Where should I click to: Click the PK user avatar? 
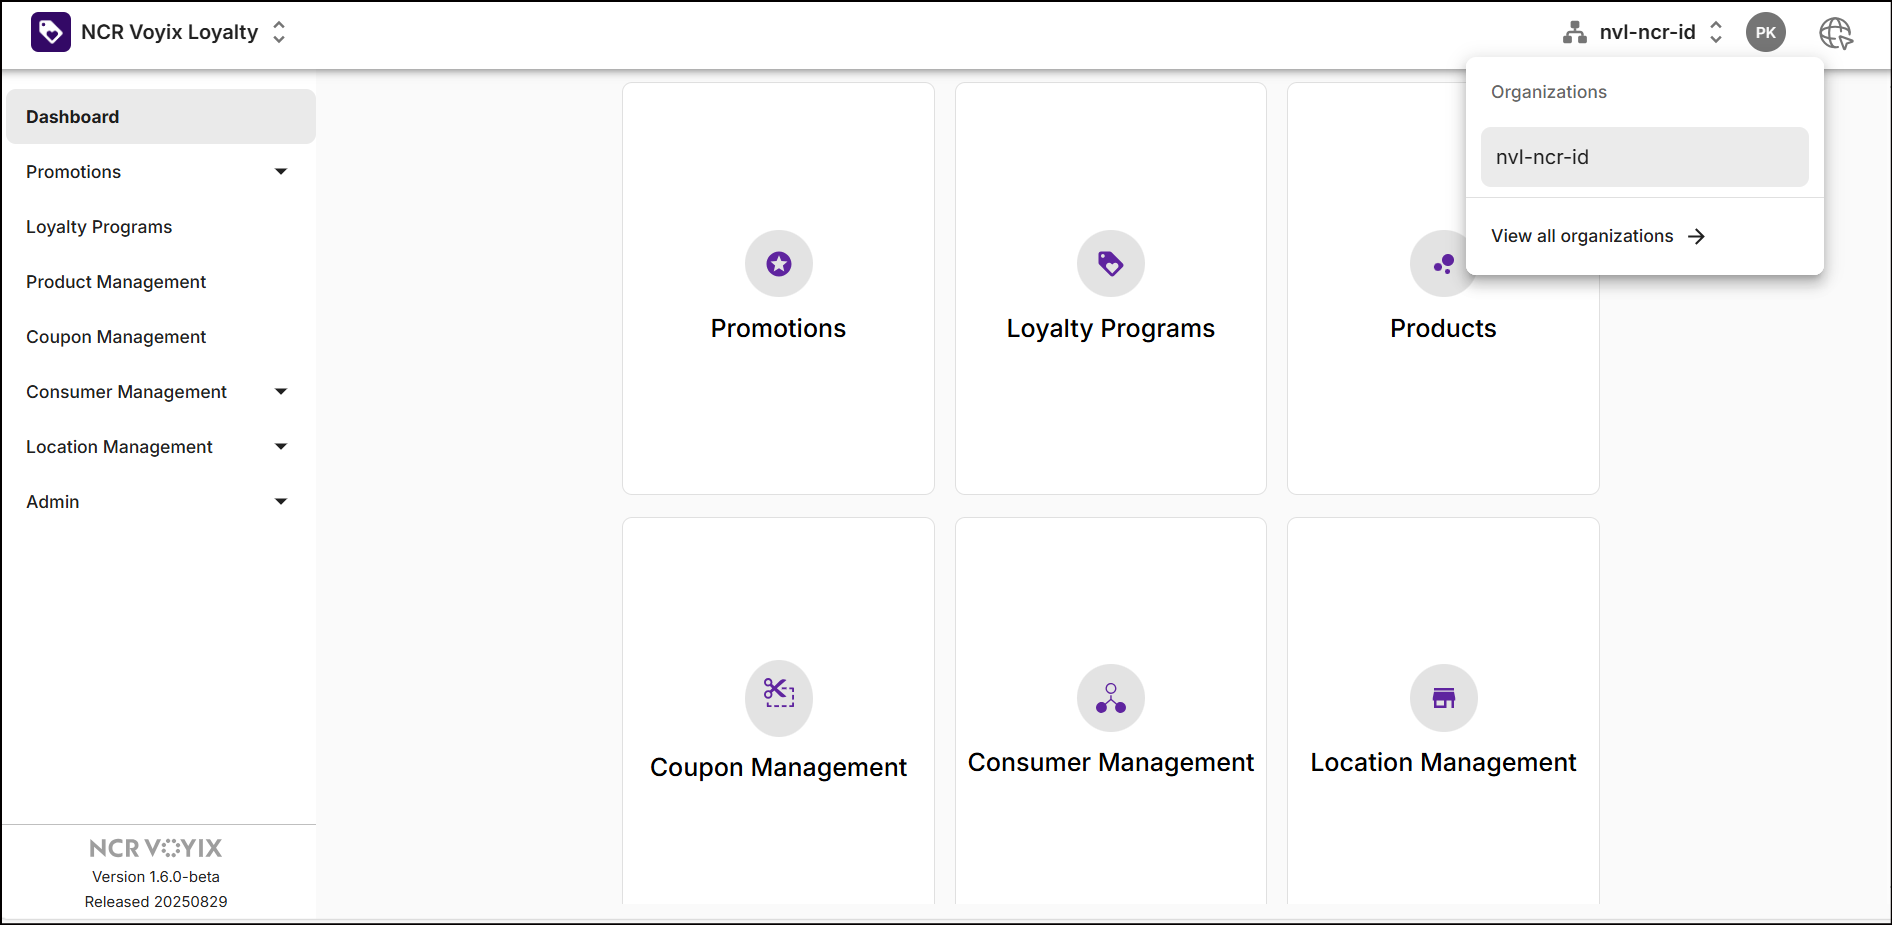point(1765,33)
